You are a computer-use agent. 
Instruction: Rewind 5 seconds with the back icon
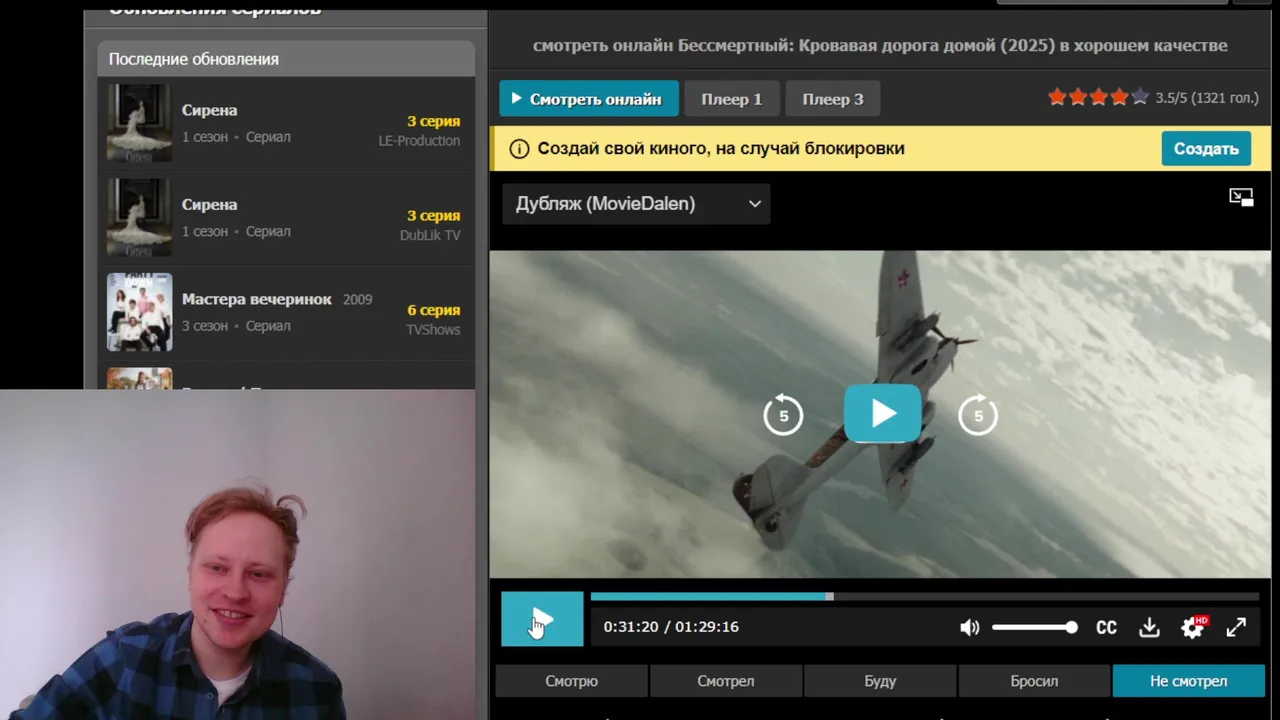point(783,415)
